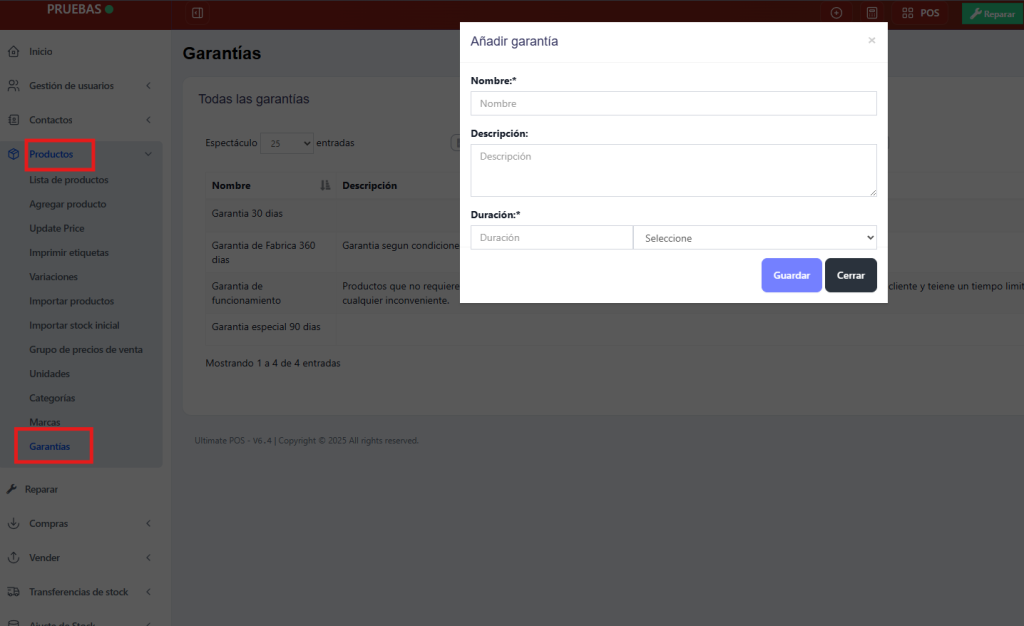
Task: Click the Contactos address book icon
Action: click(x=13, y=120)
